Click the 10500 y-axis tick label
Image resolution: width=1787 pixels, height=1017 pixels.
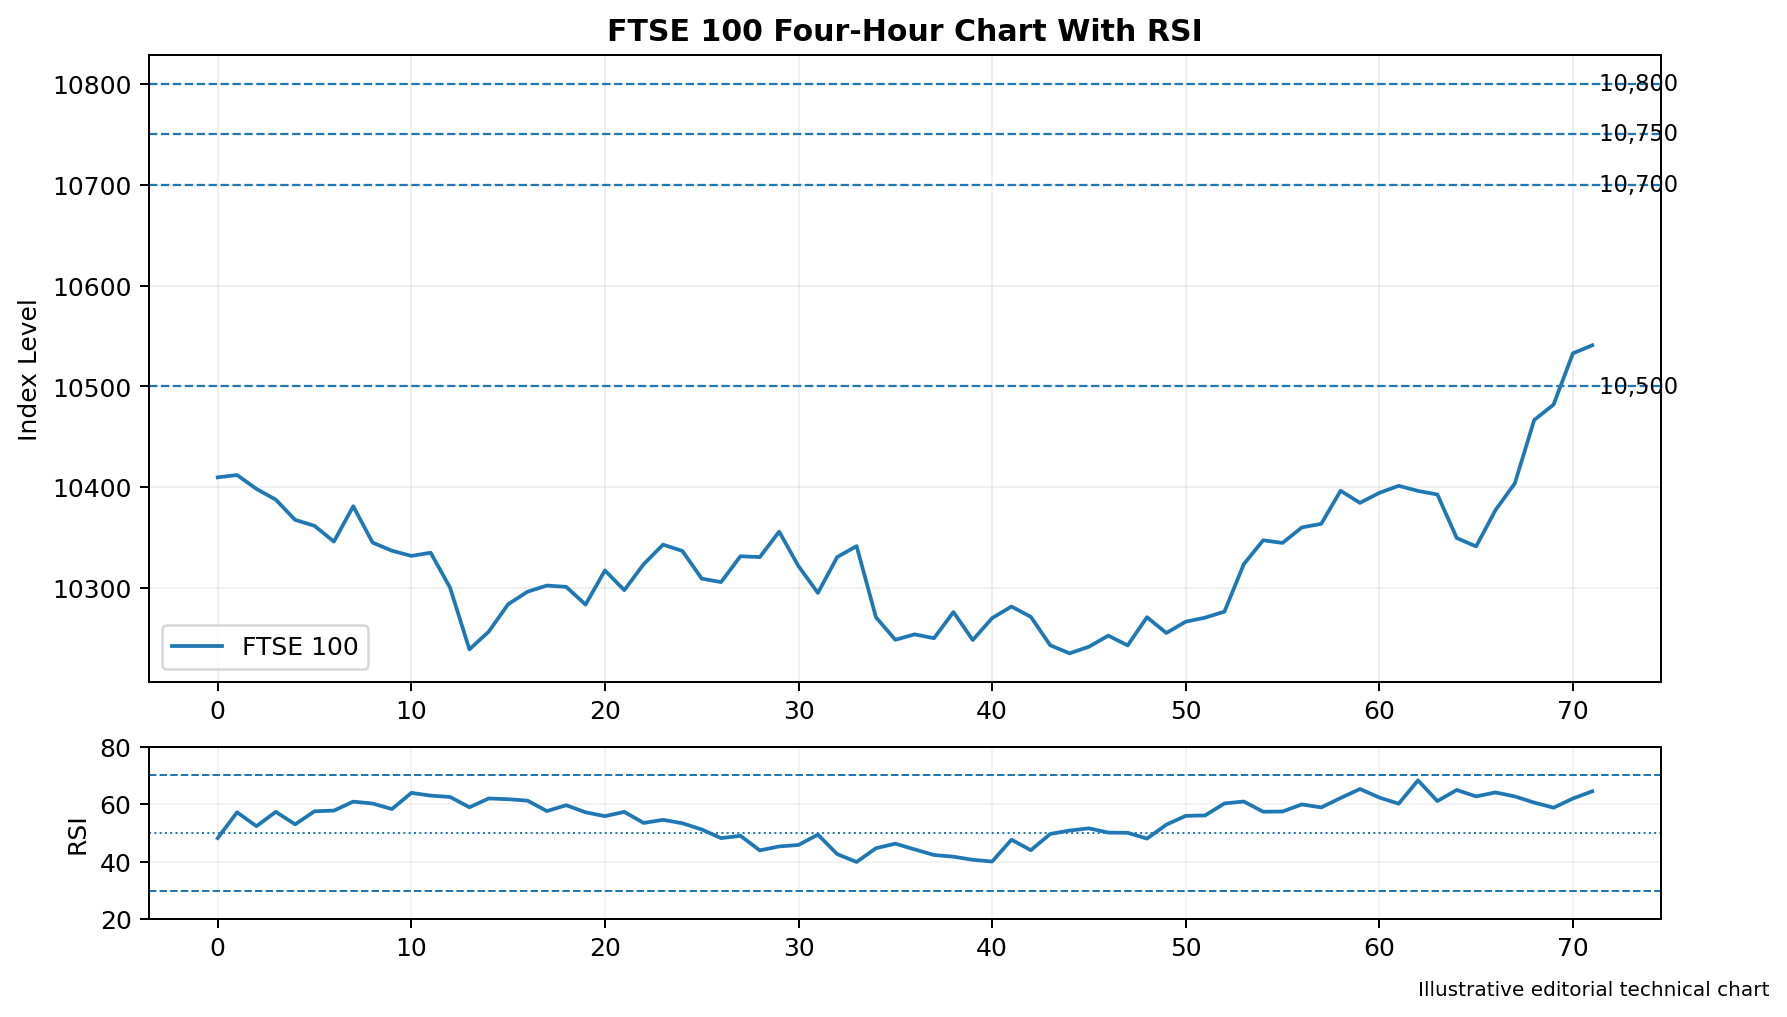(x=92, y=387)
